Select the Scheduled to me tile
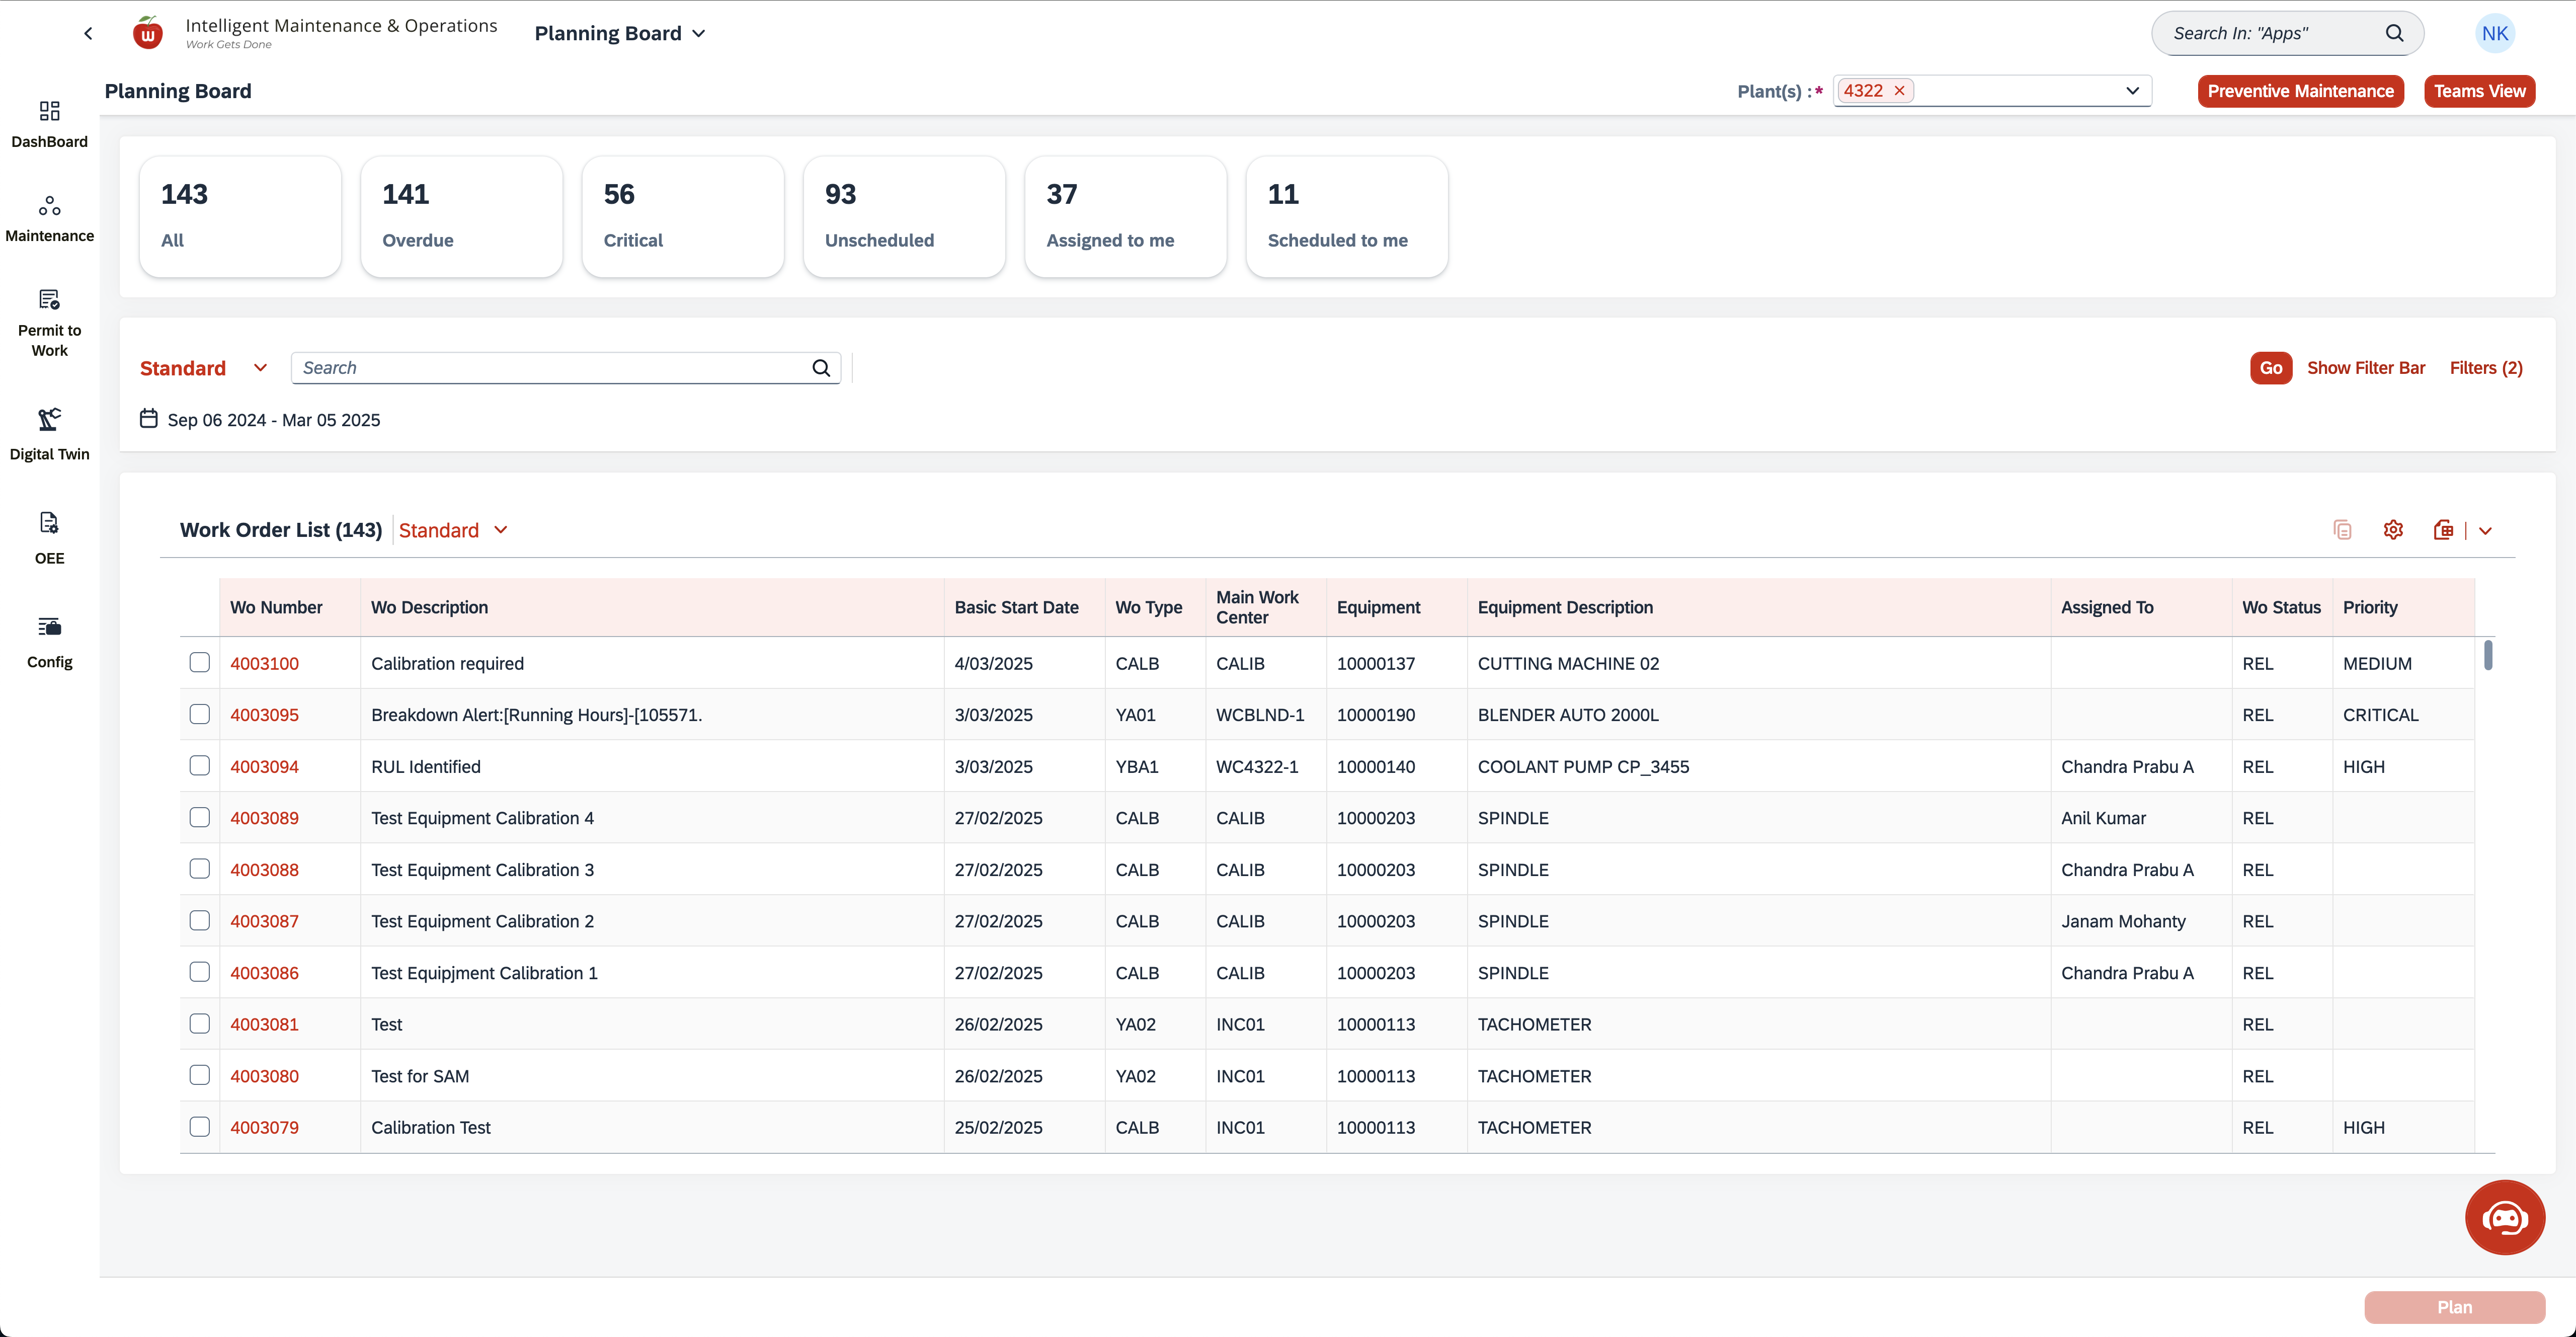The height and width of the screenshot is (1337, 2576). (x=1347, y=216)
